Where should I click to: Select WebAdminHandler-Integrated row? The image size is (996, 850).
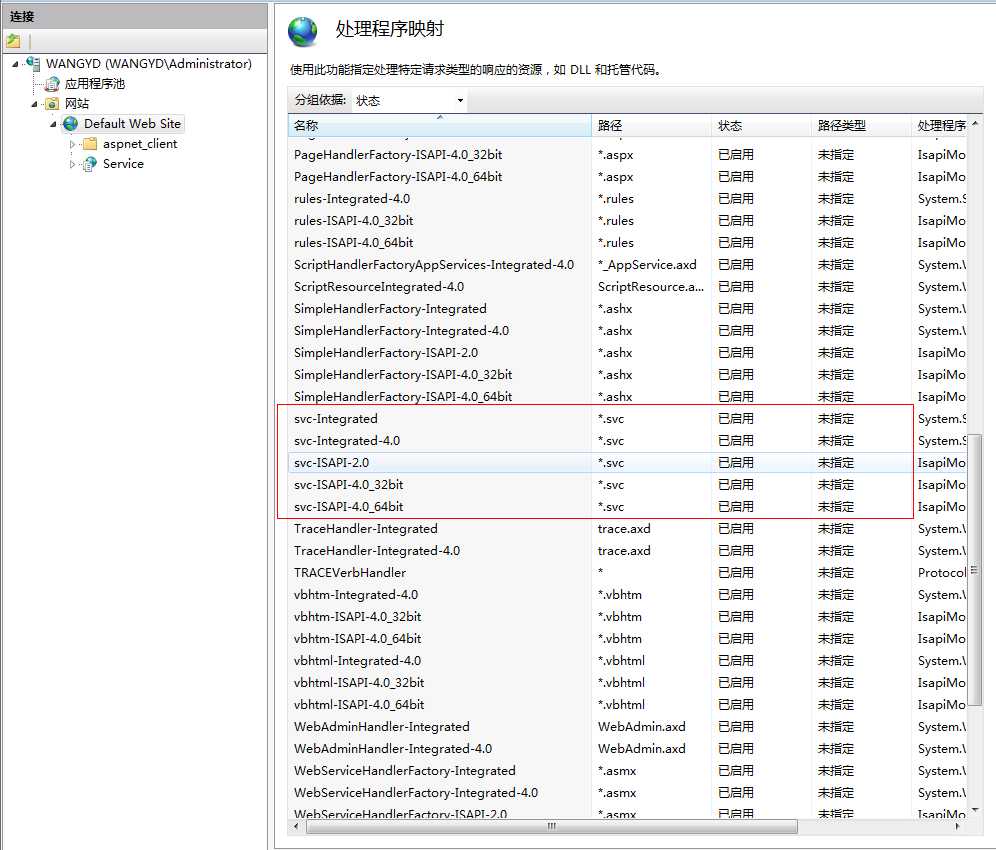627,727
